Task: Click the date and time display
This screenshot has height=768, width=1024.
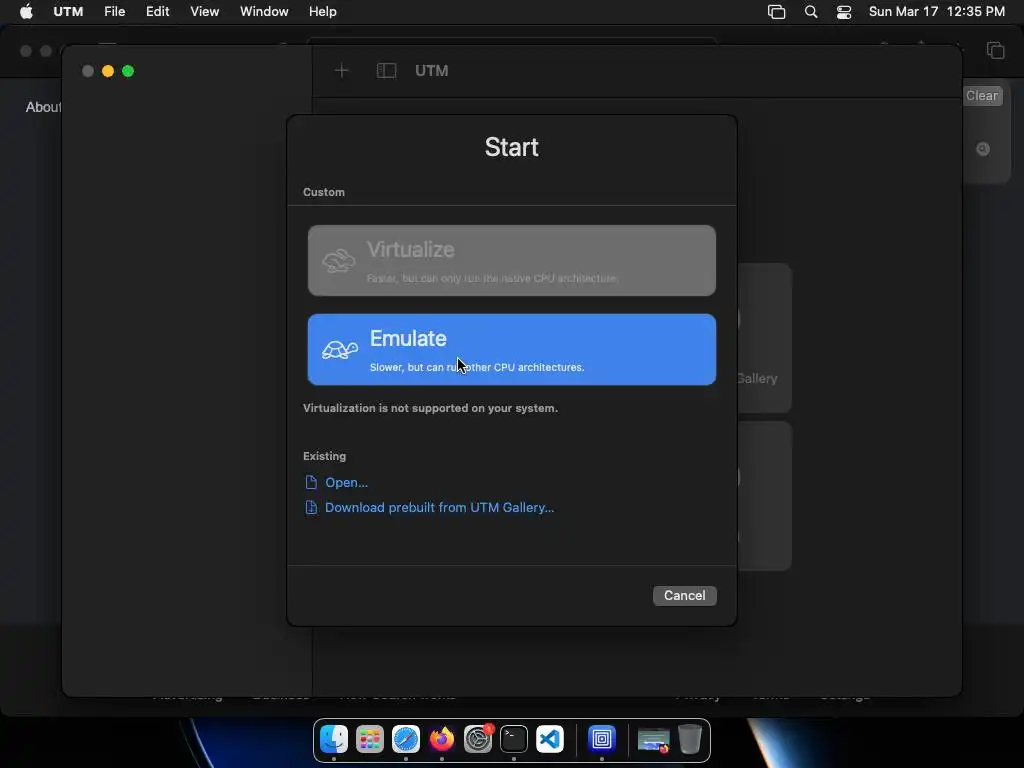Action: 936,11
